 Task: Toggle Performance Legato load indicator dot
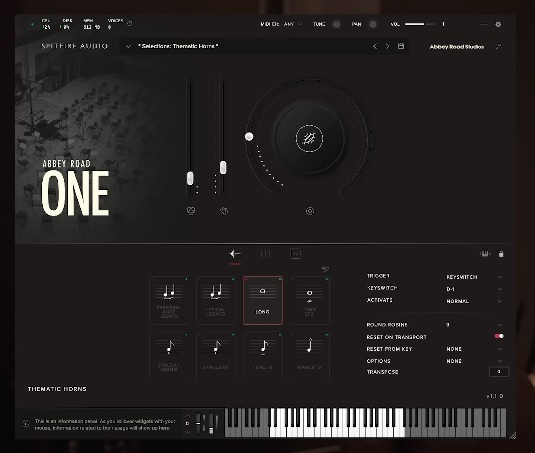click(186, 279)
